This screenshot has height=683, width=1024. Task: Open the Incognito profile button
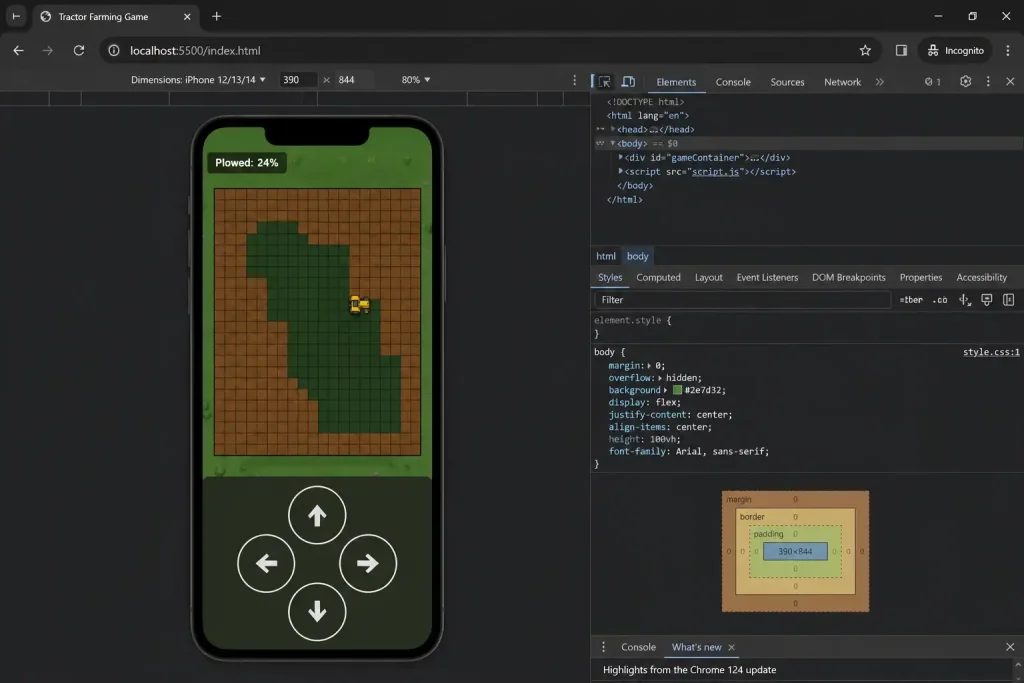pos(955,50)
